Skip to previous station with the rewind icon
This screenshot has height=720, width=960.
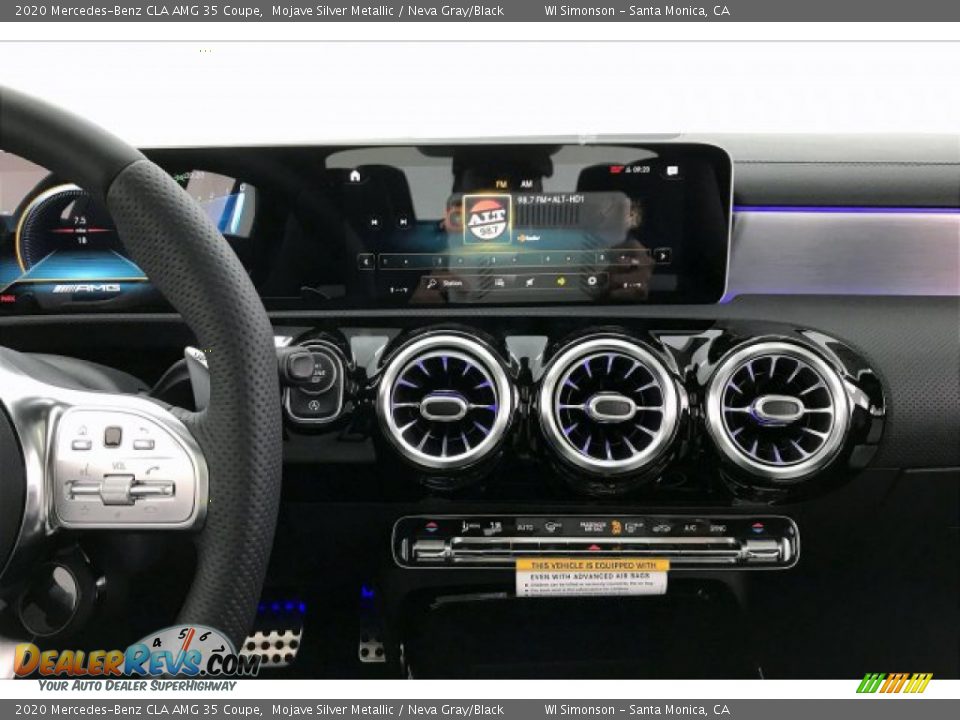click(x=374, y=222)
